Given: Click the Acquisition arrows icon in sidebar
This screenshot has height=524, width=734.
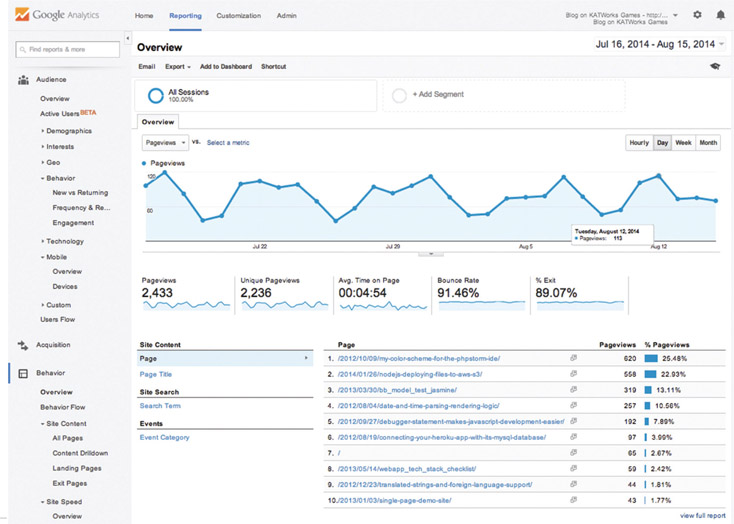Looking at the screenshot, I should pyautogui.click(x=23, y=345).
